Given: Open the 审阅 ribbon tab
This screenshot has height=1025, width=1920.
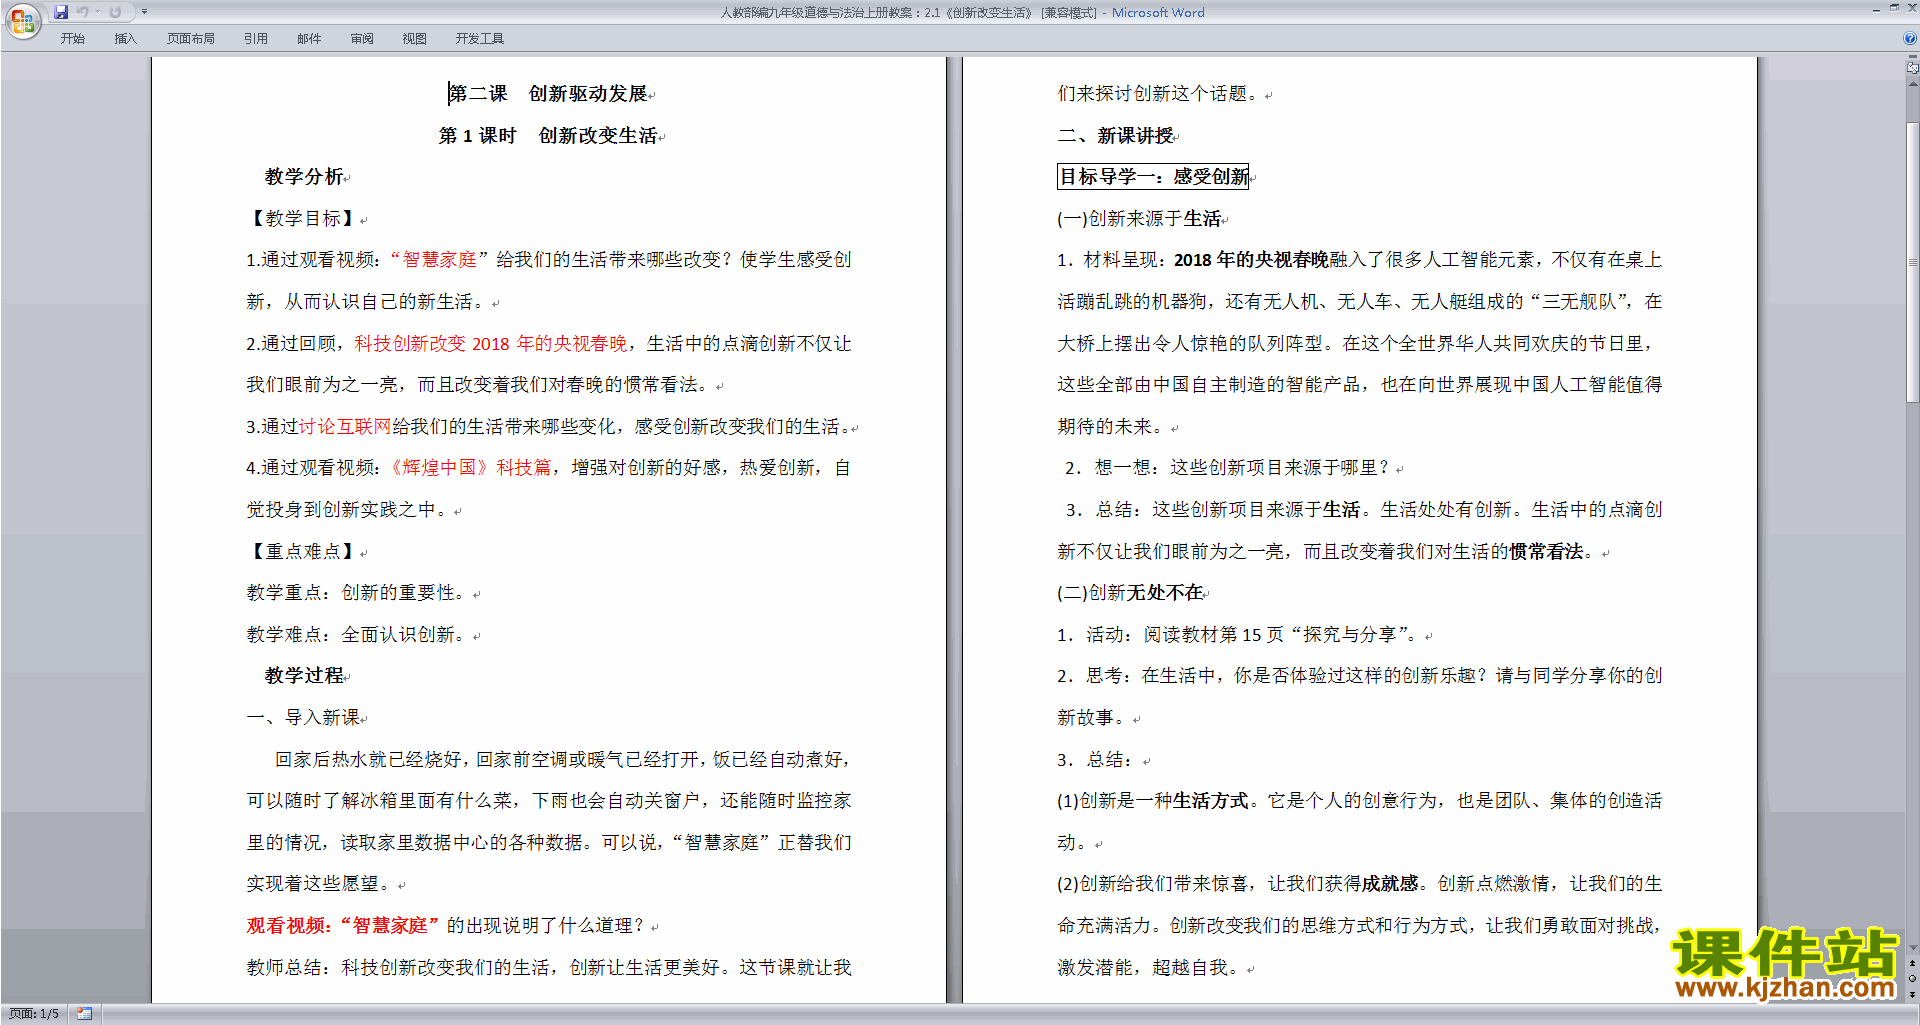Looking at the screenshot, I should (362, 38).
